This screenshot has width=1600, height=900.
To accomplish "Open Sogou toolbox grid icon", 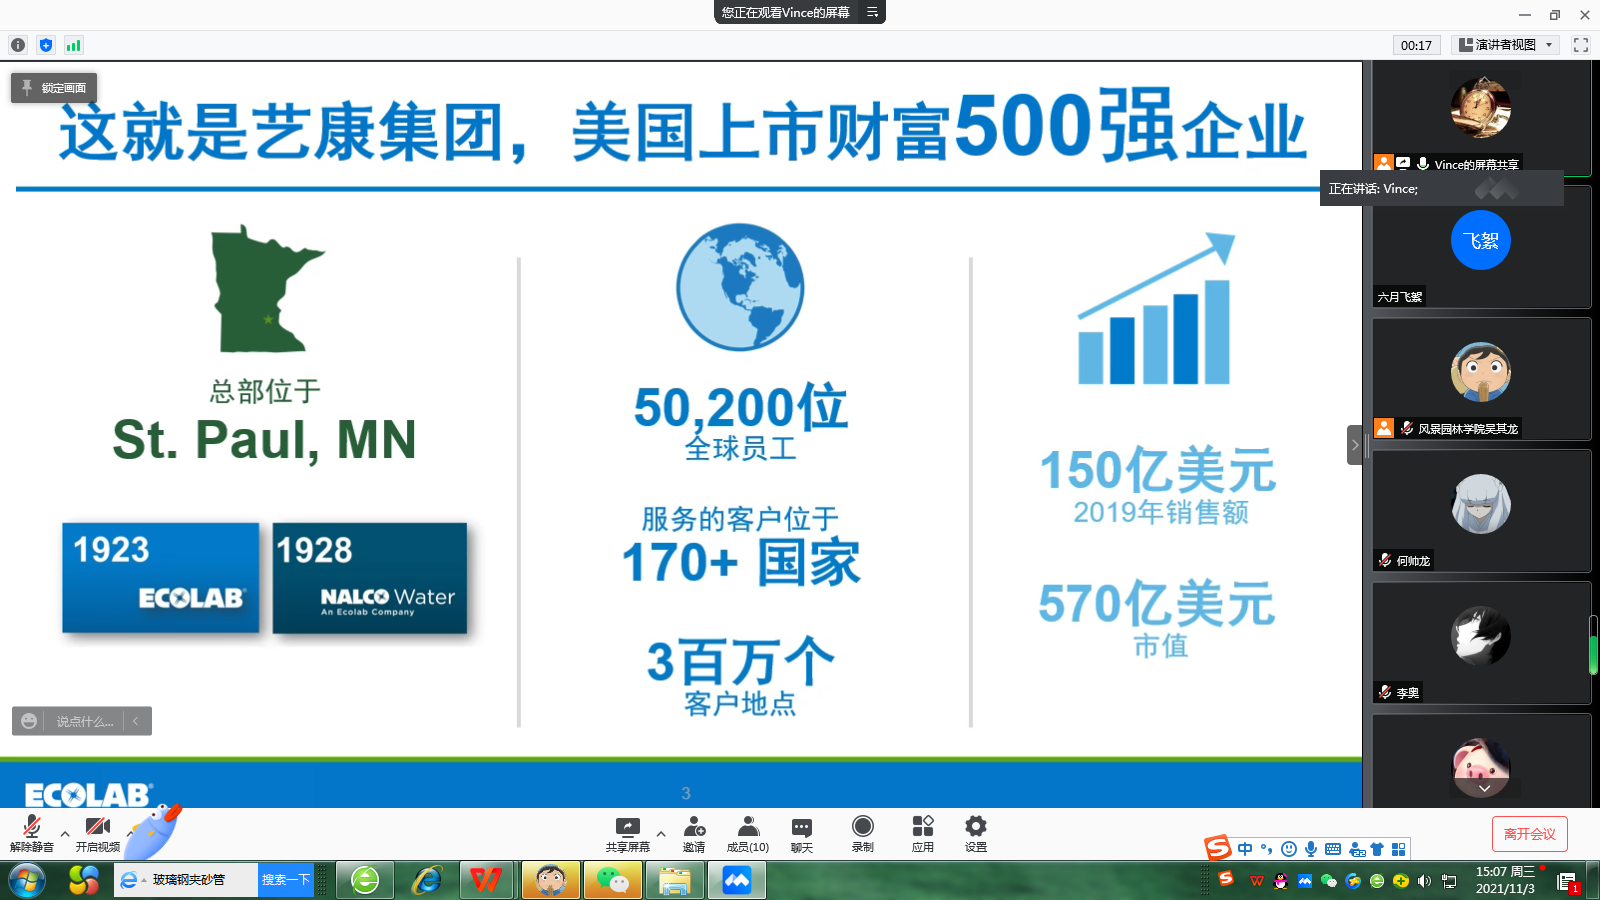I will 1398,849.
